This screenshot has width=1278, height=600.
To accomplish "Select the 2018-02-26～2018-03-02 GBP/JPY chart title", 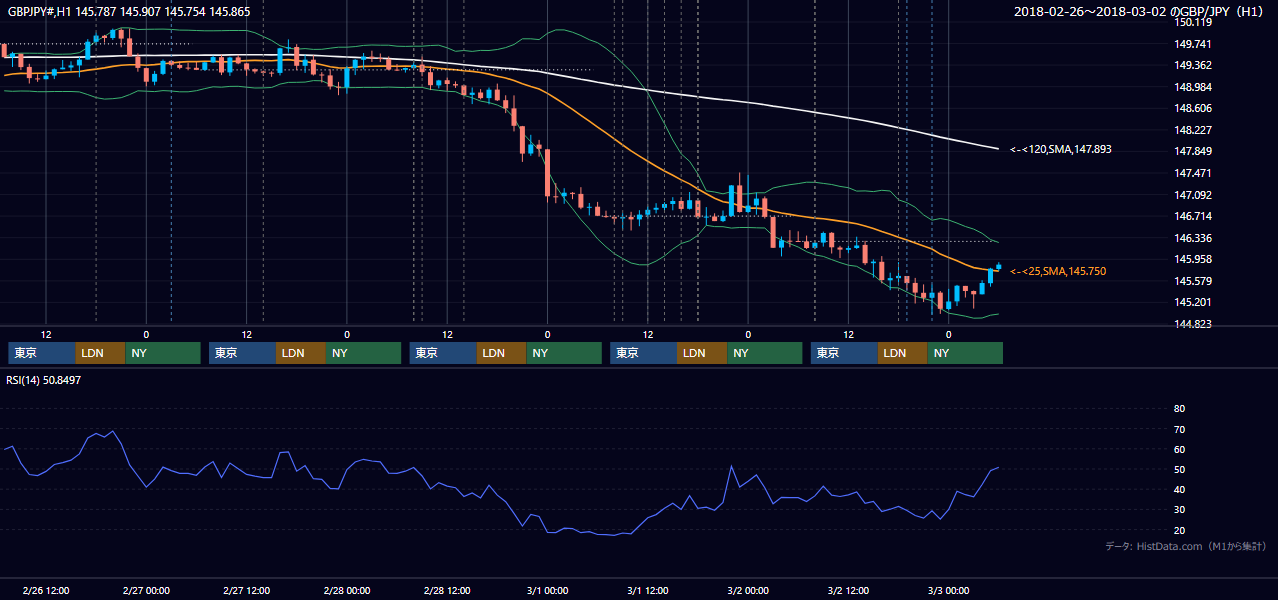I will pos(1138,11).
